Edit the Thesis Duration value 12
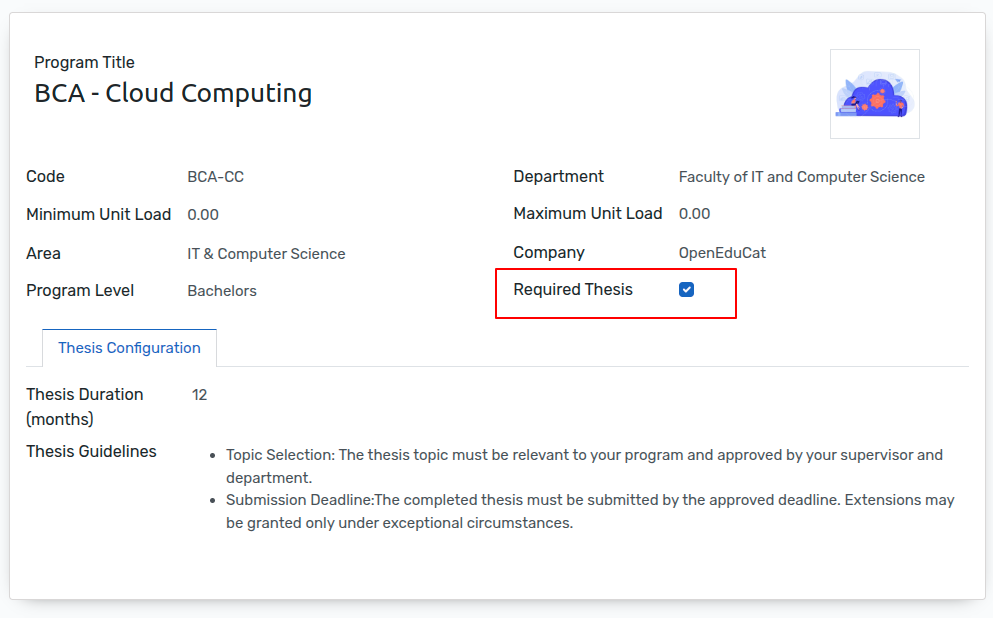Viewport: 993px width, 618px height. tap(199, 394)
